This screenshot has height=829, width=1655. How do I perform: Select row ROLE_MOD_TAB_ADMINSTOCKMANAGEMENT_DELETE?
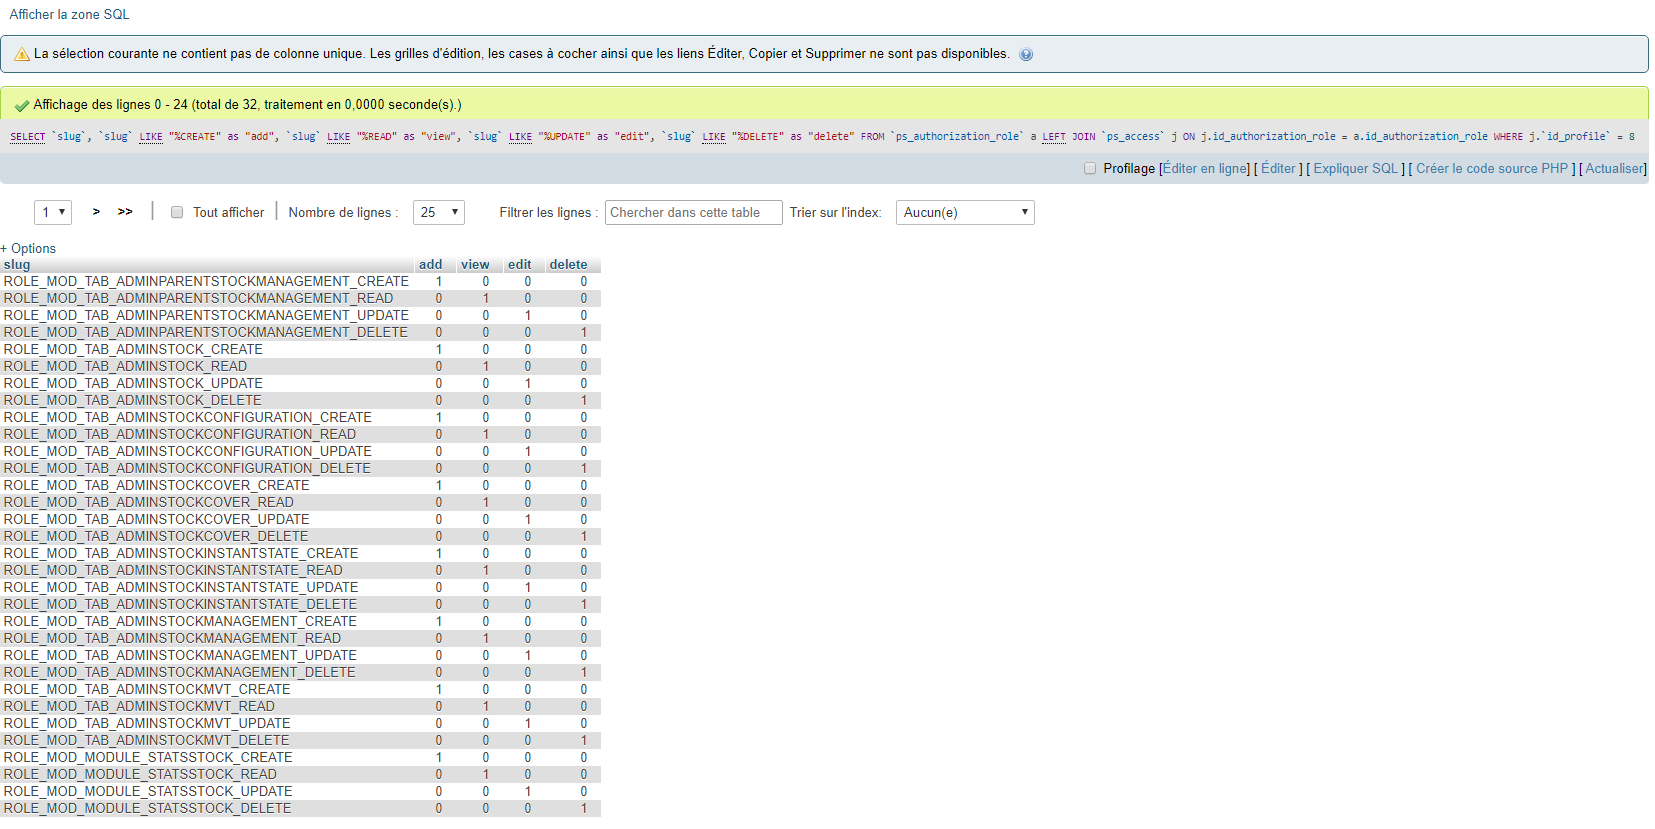300,672
